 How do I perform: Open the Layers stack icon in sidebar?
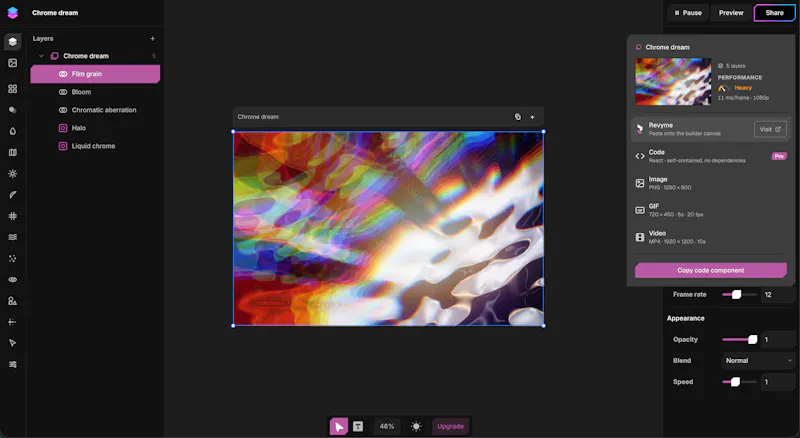click(x=13, y=41)
